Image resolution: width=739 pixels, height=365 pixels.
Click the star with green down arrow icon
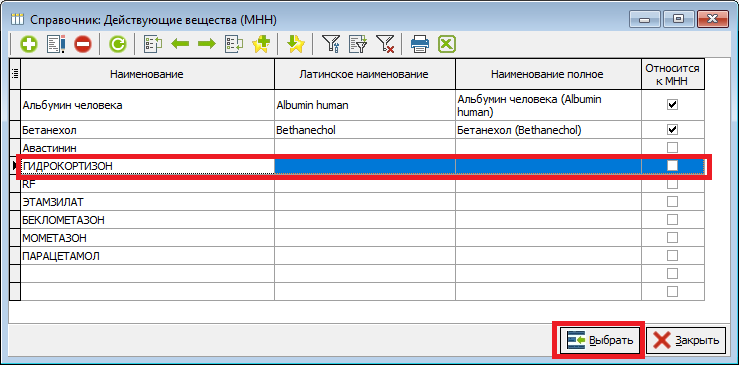tap(296, 45)
